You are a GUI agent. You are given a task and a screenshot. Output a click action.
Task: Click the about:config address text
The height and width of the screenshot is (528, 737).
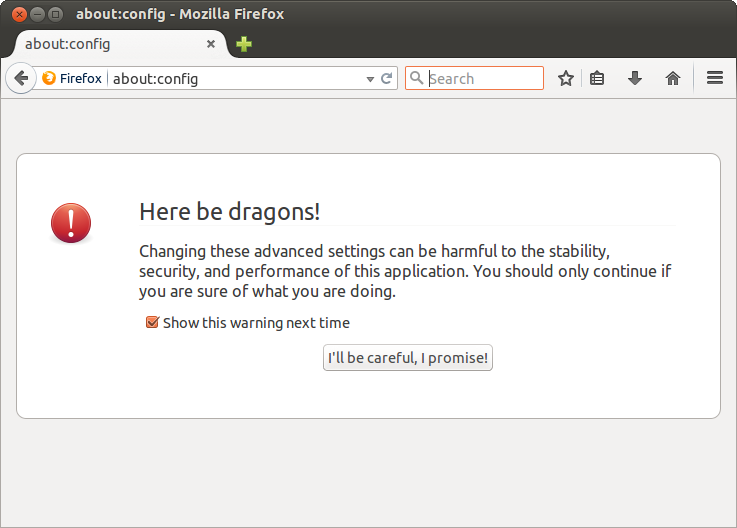point(156,79)
